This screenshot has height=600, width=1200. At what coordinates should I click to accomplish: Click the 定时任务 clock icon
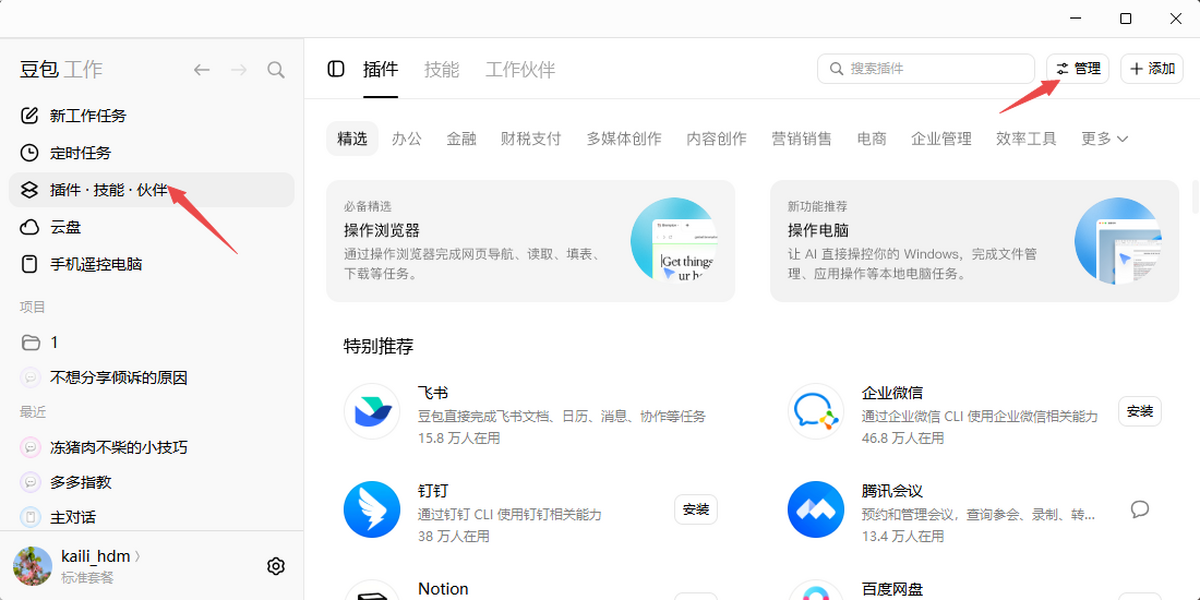(30, 153)
